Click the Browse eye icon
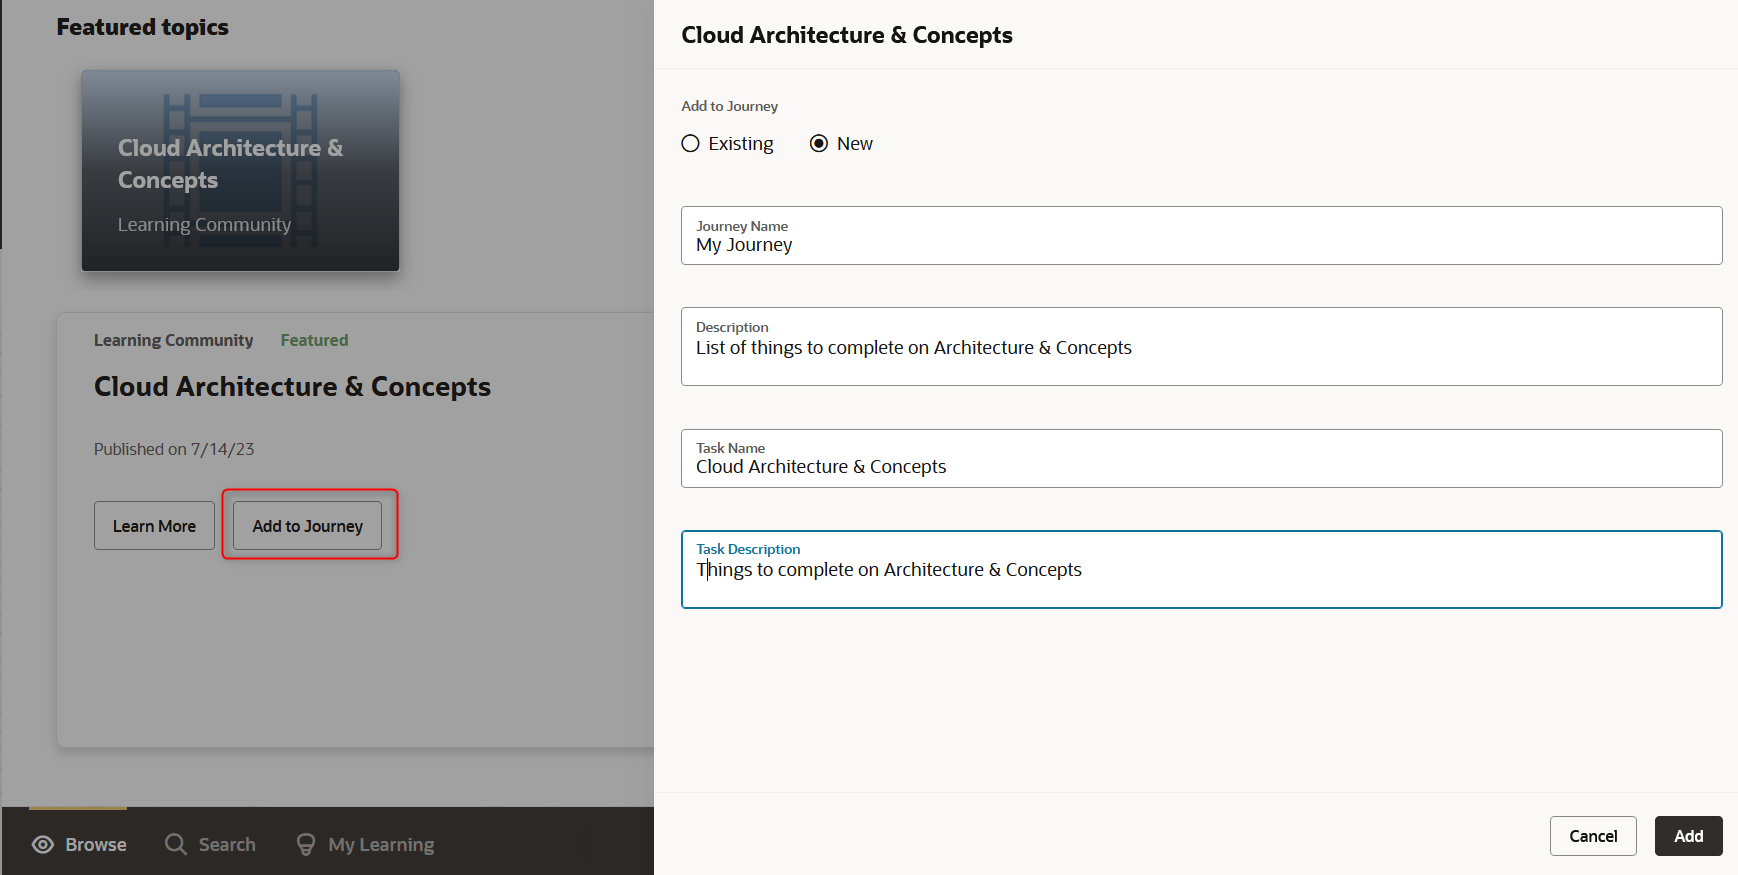 click(43, 845)
